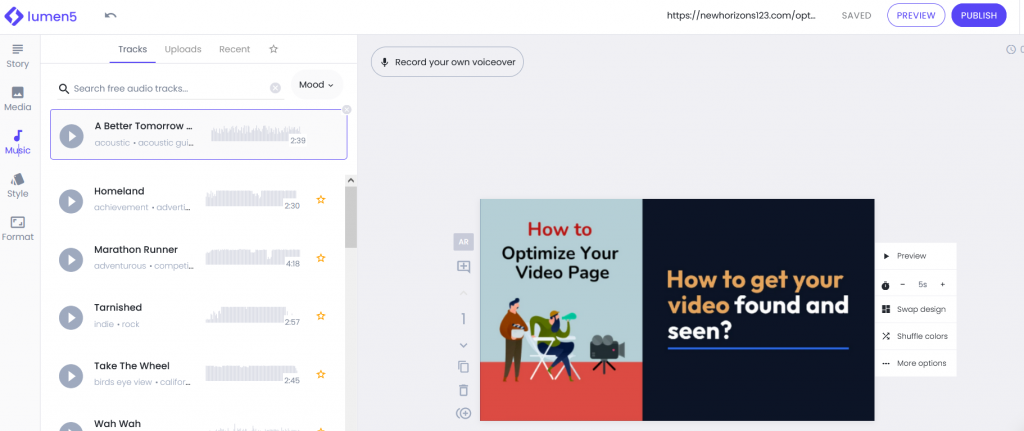Clear the audio search field

click(276, 88)
